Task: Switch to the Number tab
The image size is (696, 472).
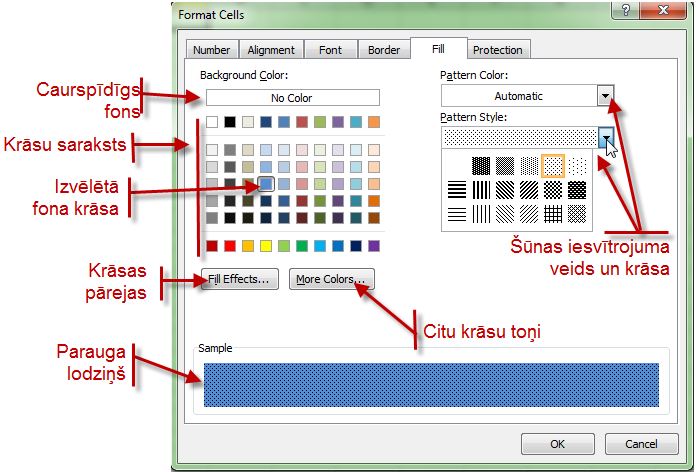Action: coord(211,50)
